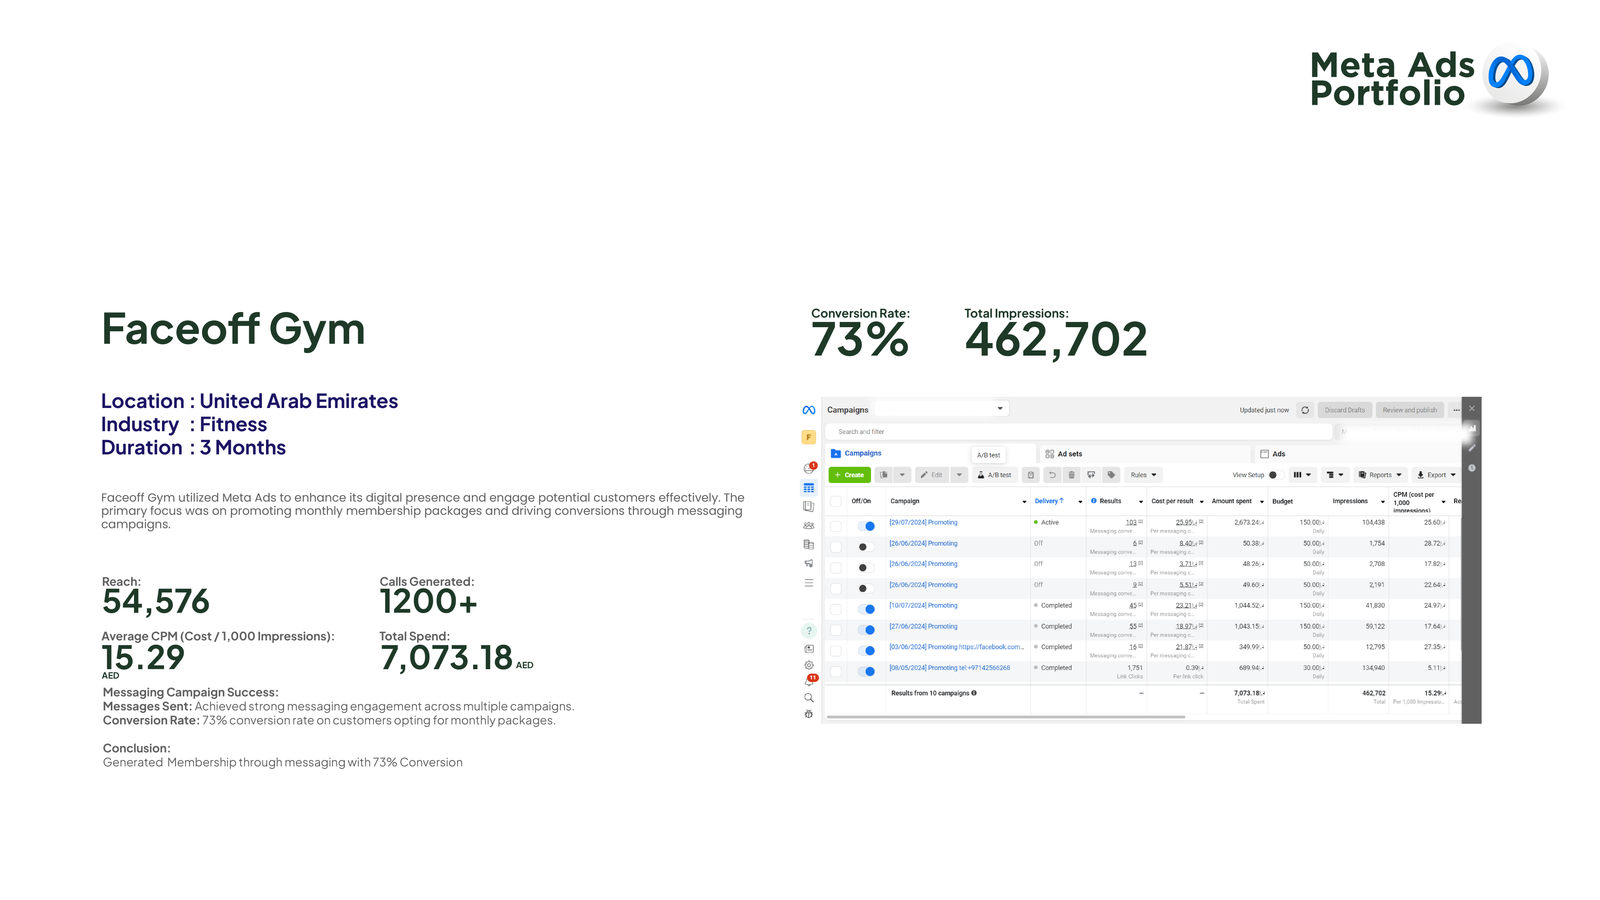Screen dimensions: 1600x900
Task: Click the Discard Drafts button
Action: pyautogui.click(x=1345, y=410)
